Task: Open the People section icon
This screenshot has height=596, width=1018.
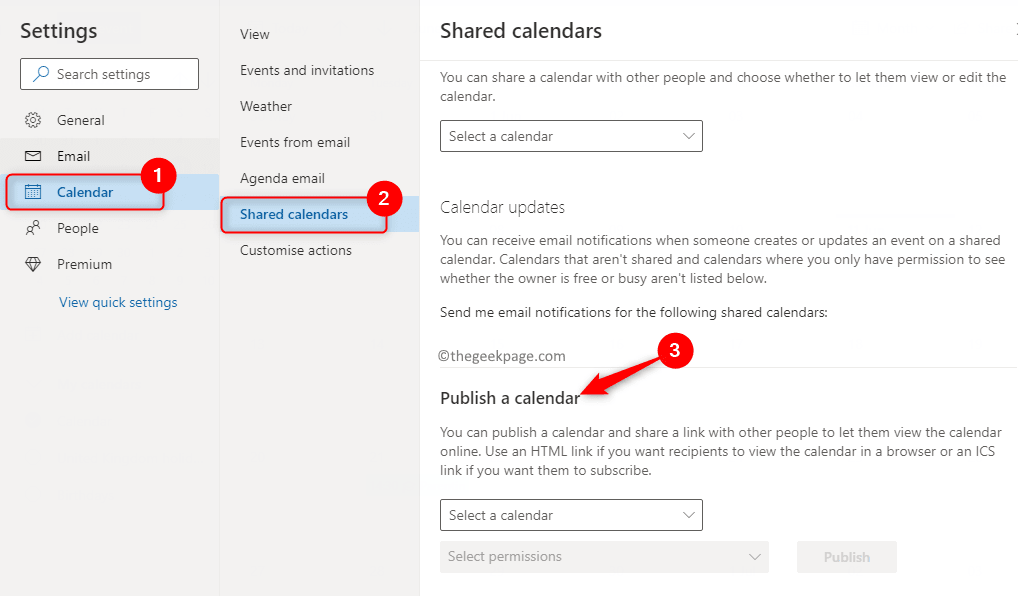Action: tap(31, 228)
